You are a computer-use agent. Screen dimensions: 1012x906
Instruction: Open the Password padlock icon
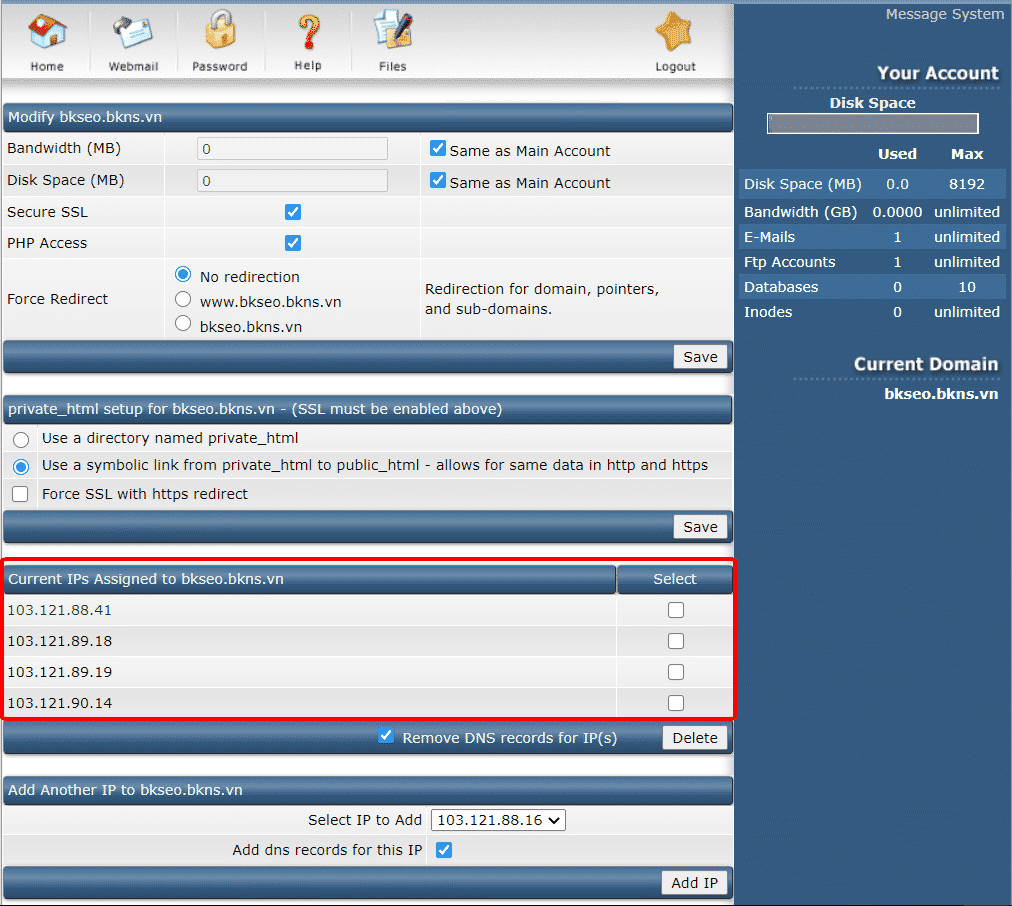coord(220,30)
